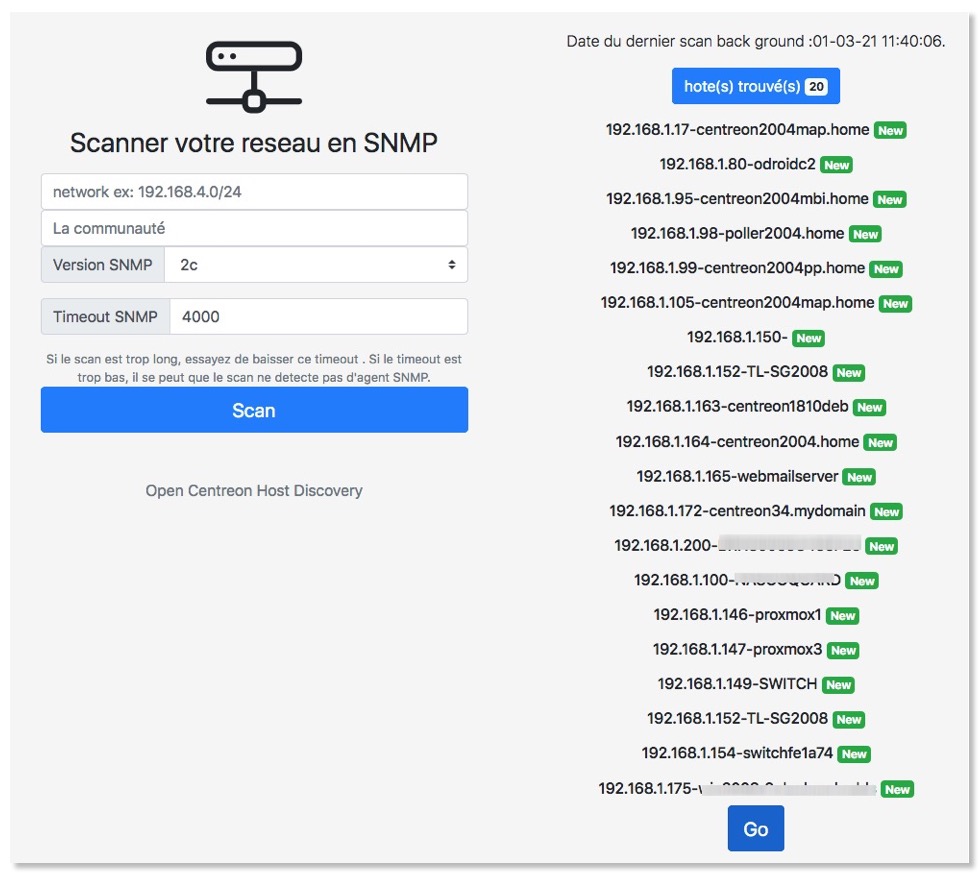
Task: Click New badge next to poller2004.home
Action: (x=864, y=234)
